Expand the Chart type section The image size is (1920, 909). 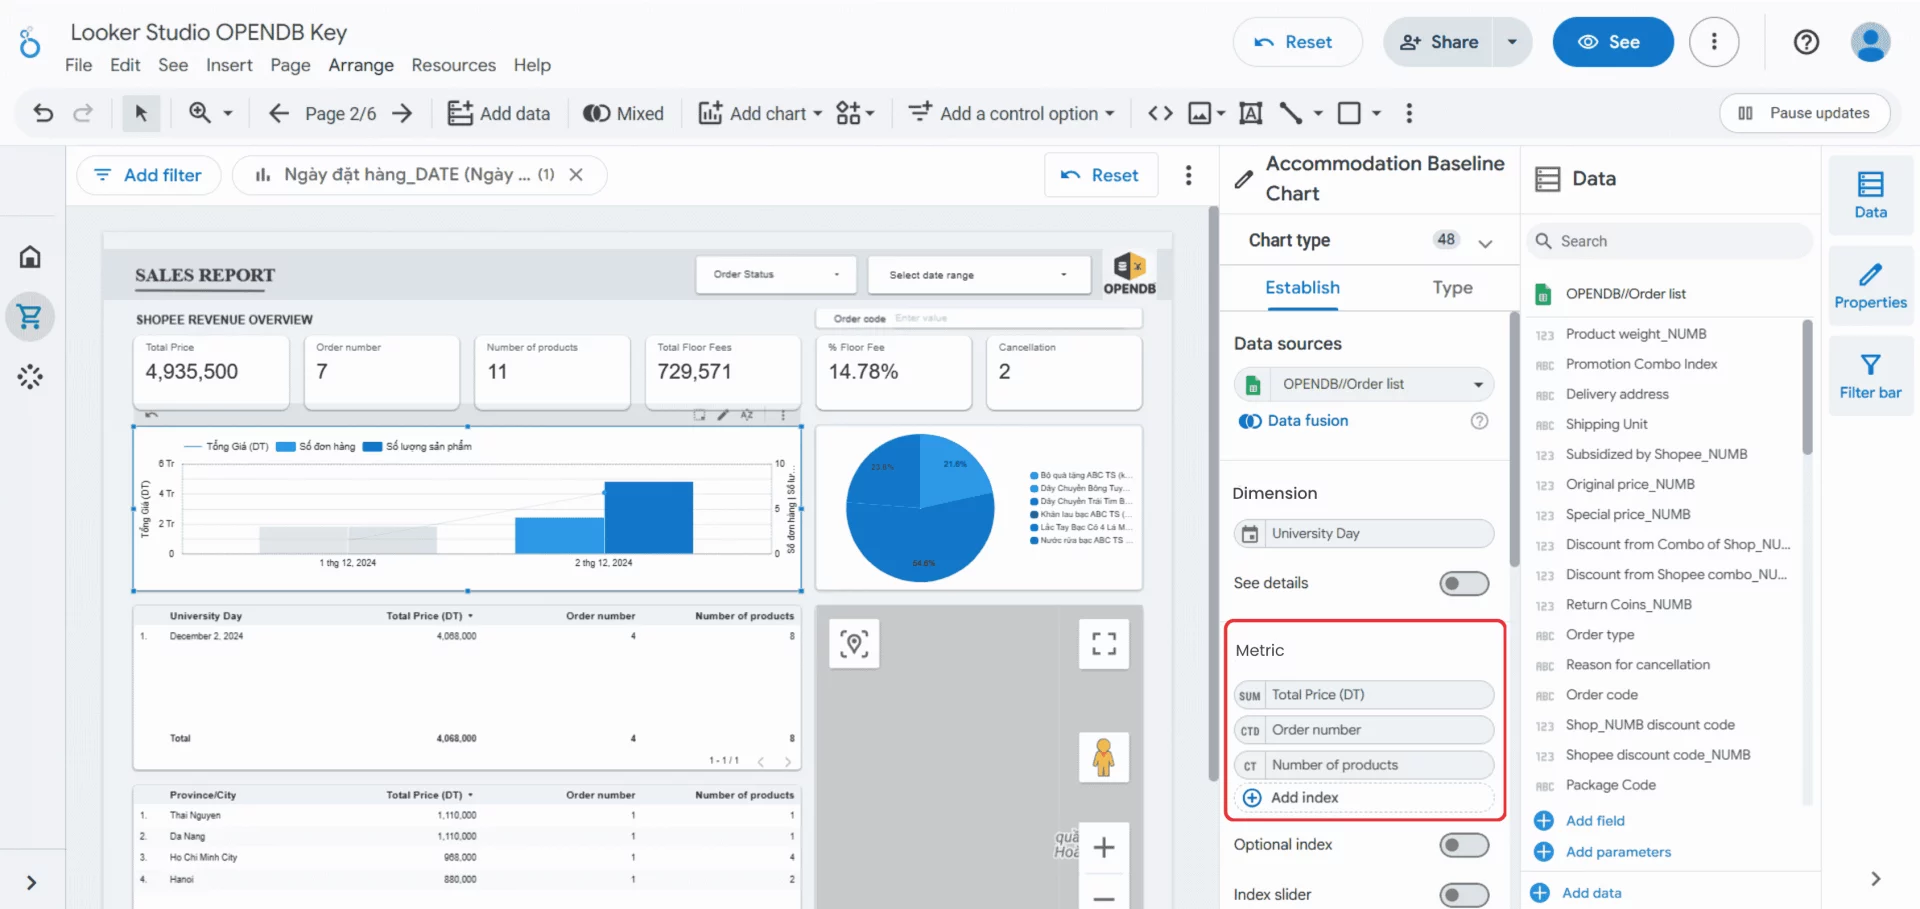tap(1486, 240)
